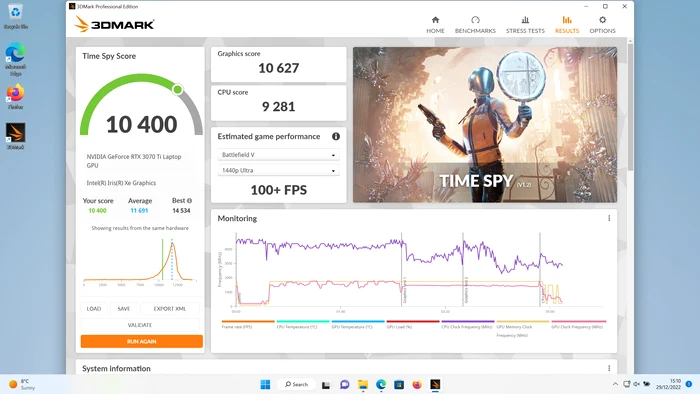Click the LOAD result button
Image resolution: width=700 pixels, height=394 pixels.
94,308
